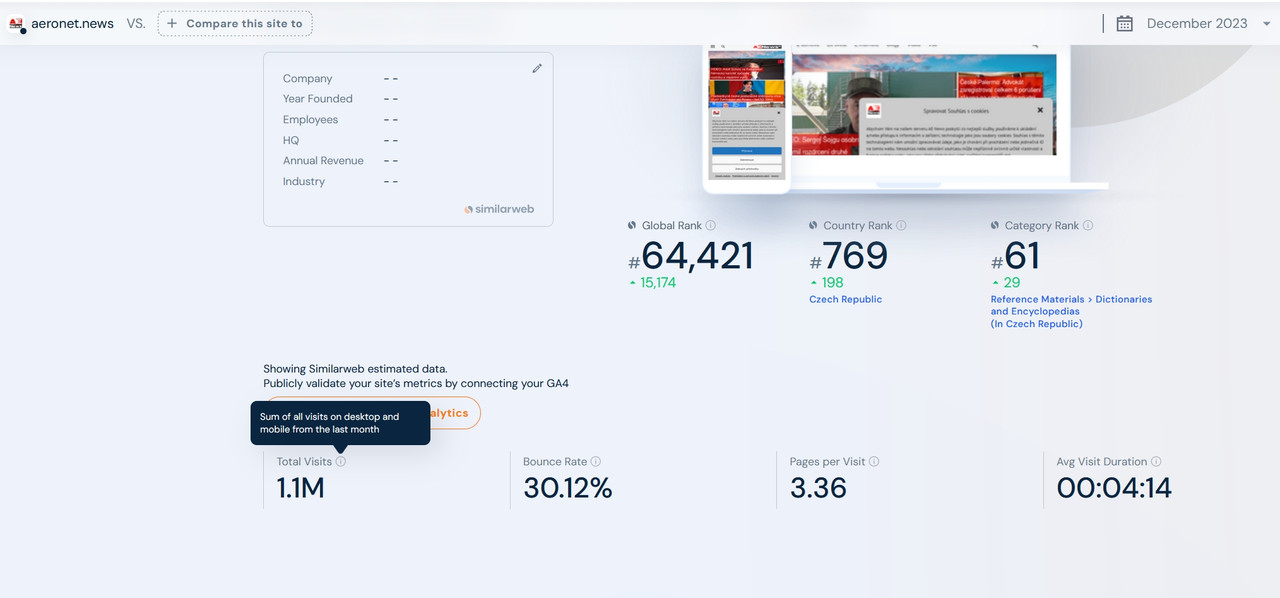The width and height of the screenshot is (1280, 598).
Task: Click the Compare this site to button
Action: tap(235, 23)
